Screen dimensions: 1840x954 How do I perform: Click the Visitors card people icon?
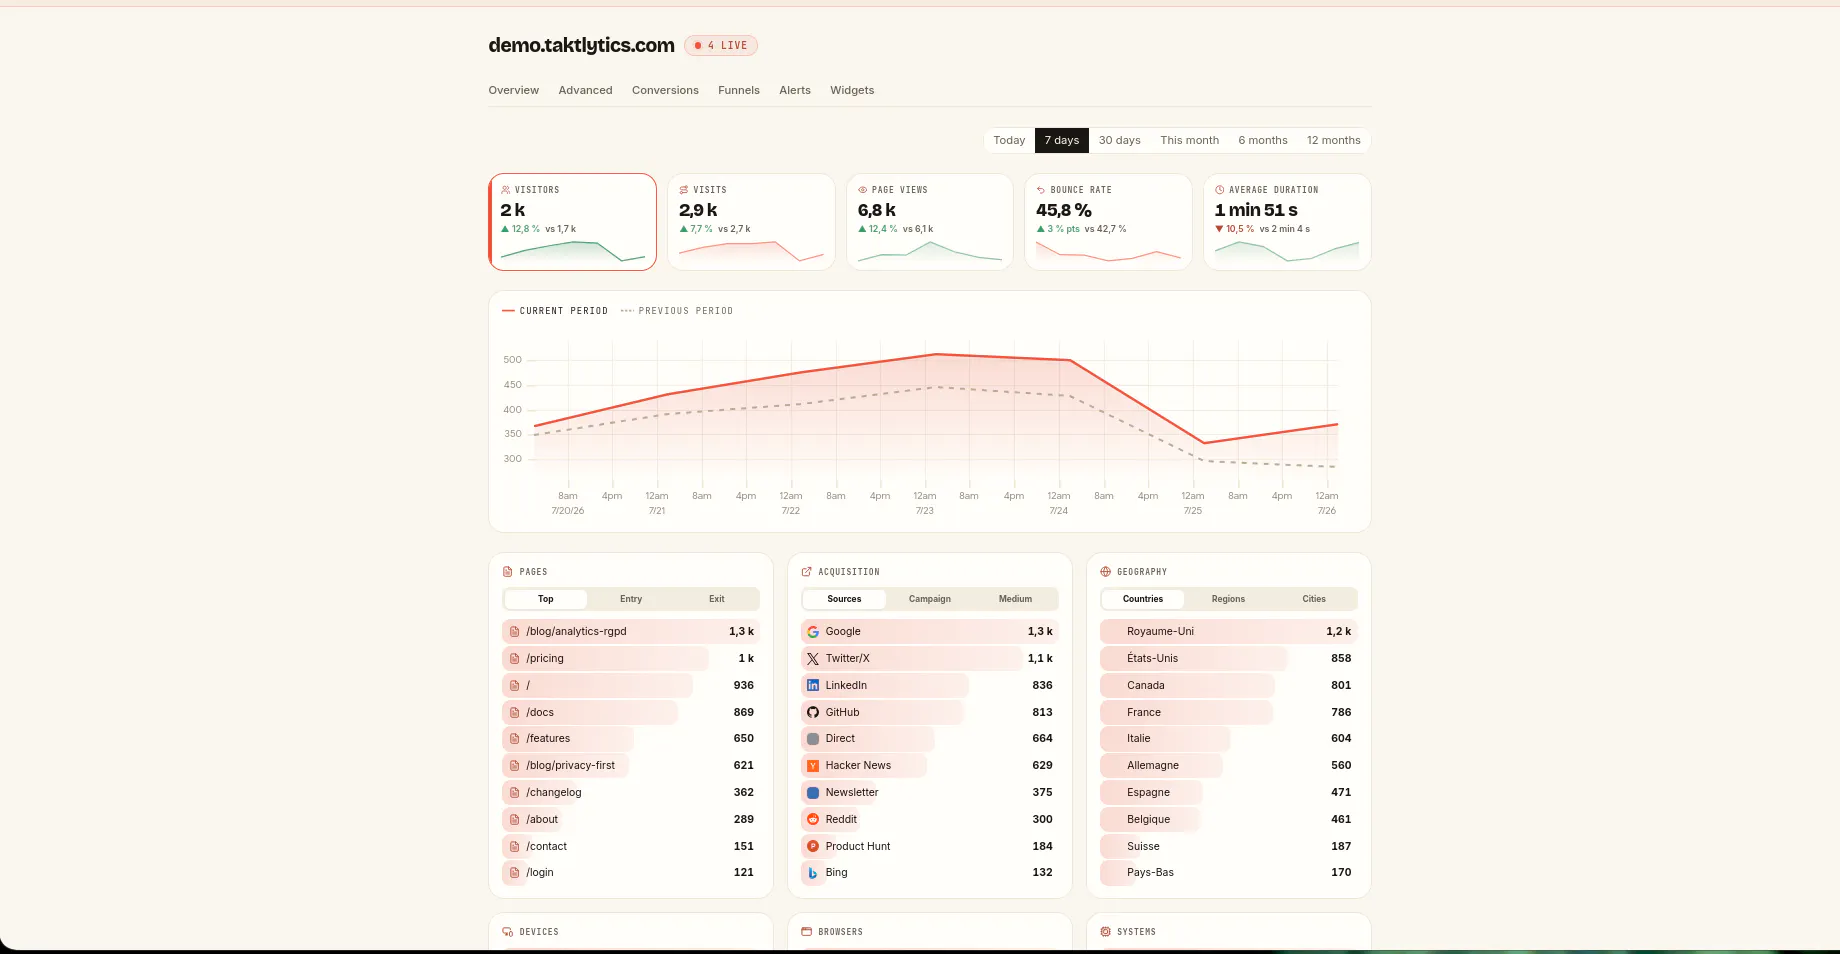coord(506,190)
